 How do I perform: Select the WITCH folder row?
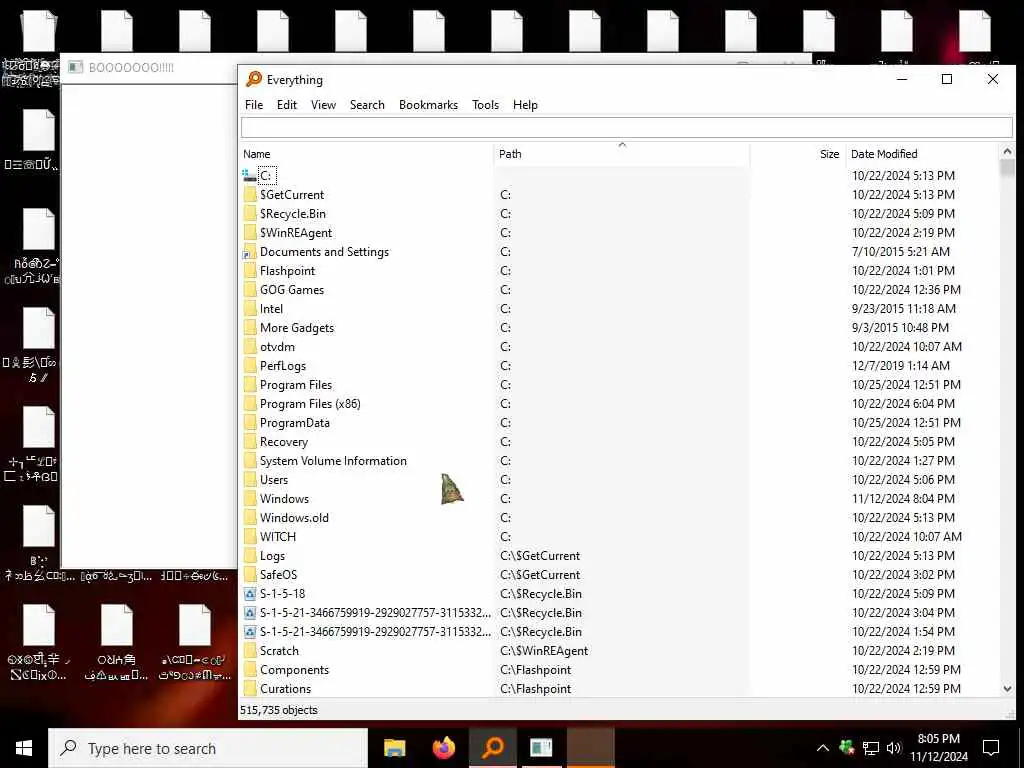(619, 537)
